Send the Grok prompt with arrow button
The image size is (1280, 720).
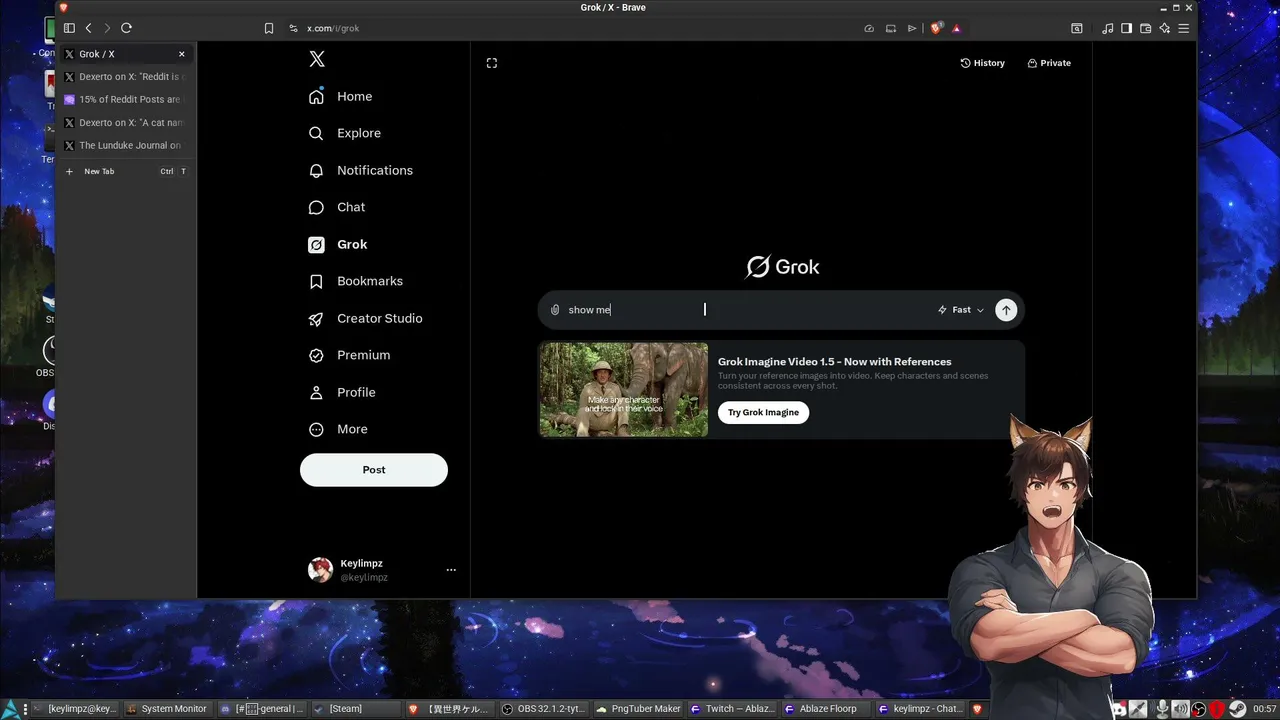point(1006,310)
